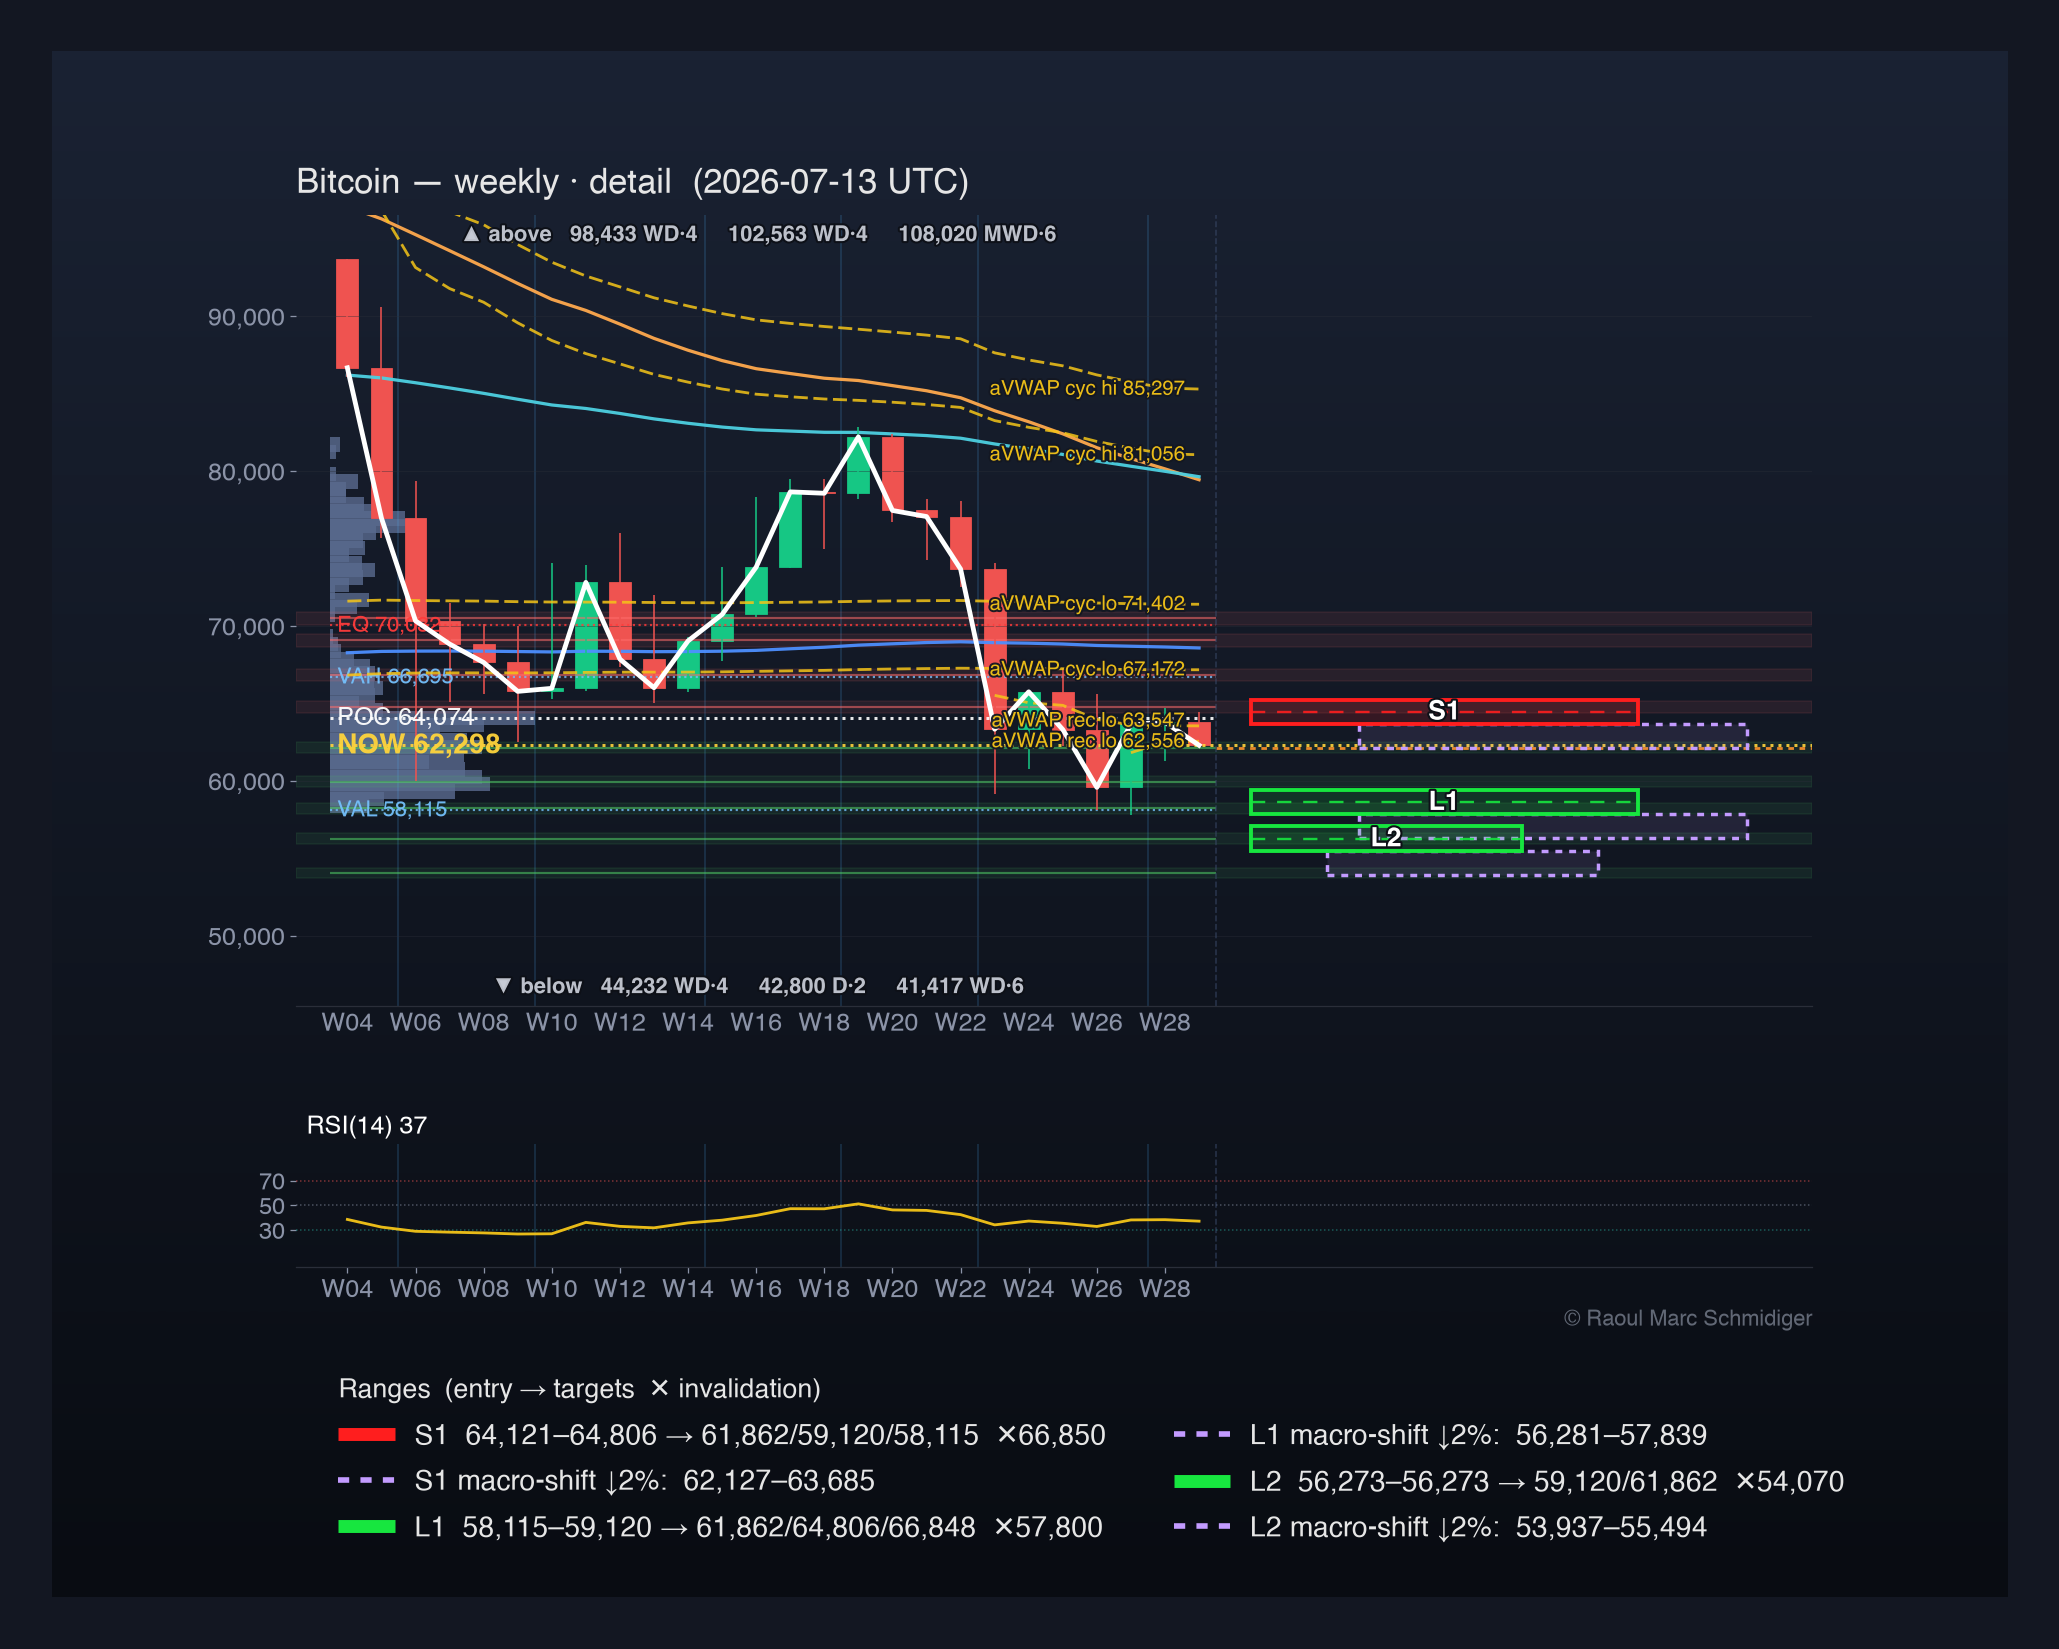Click the '108,020 MWD·6' above level
The width and height of the screenshot is (2059, 1649).
977,234
